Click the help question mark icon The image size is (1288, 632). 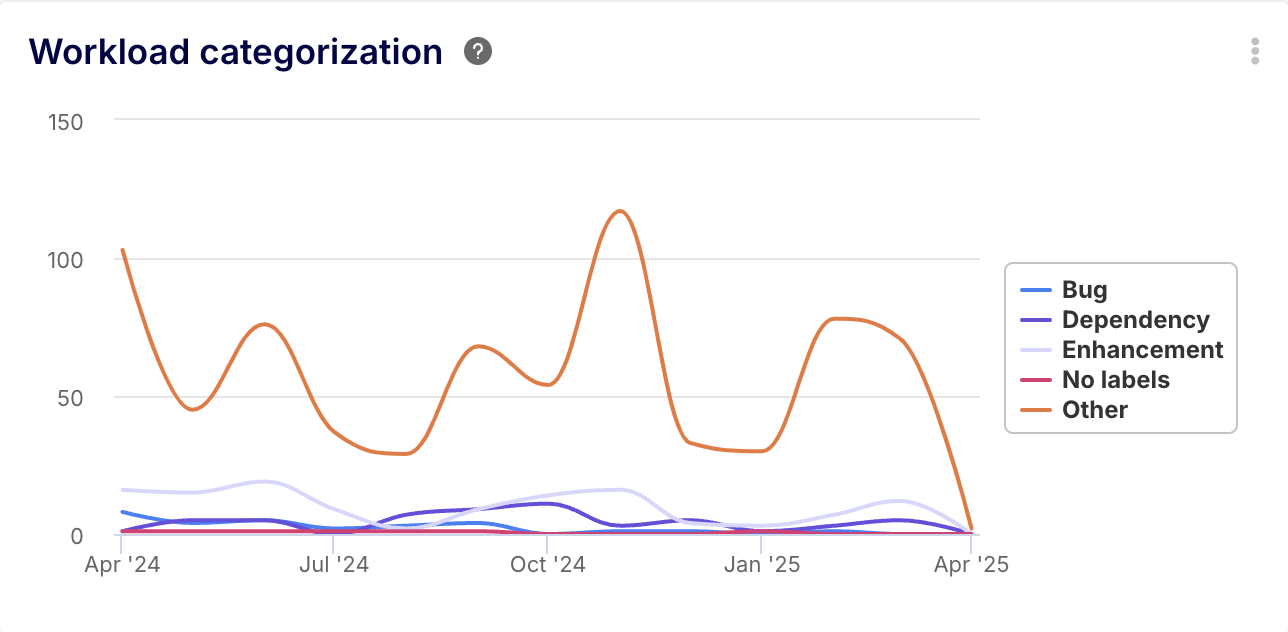tap(478, 52)
